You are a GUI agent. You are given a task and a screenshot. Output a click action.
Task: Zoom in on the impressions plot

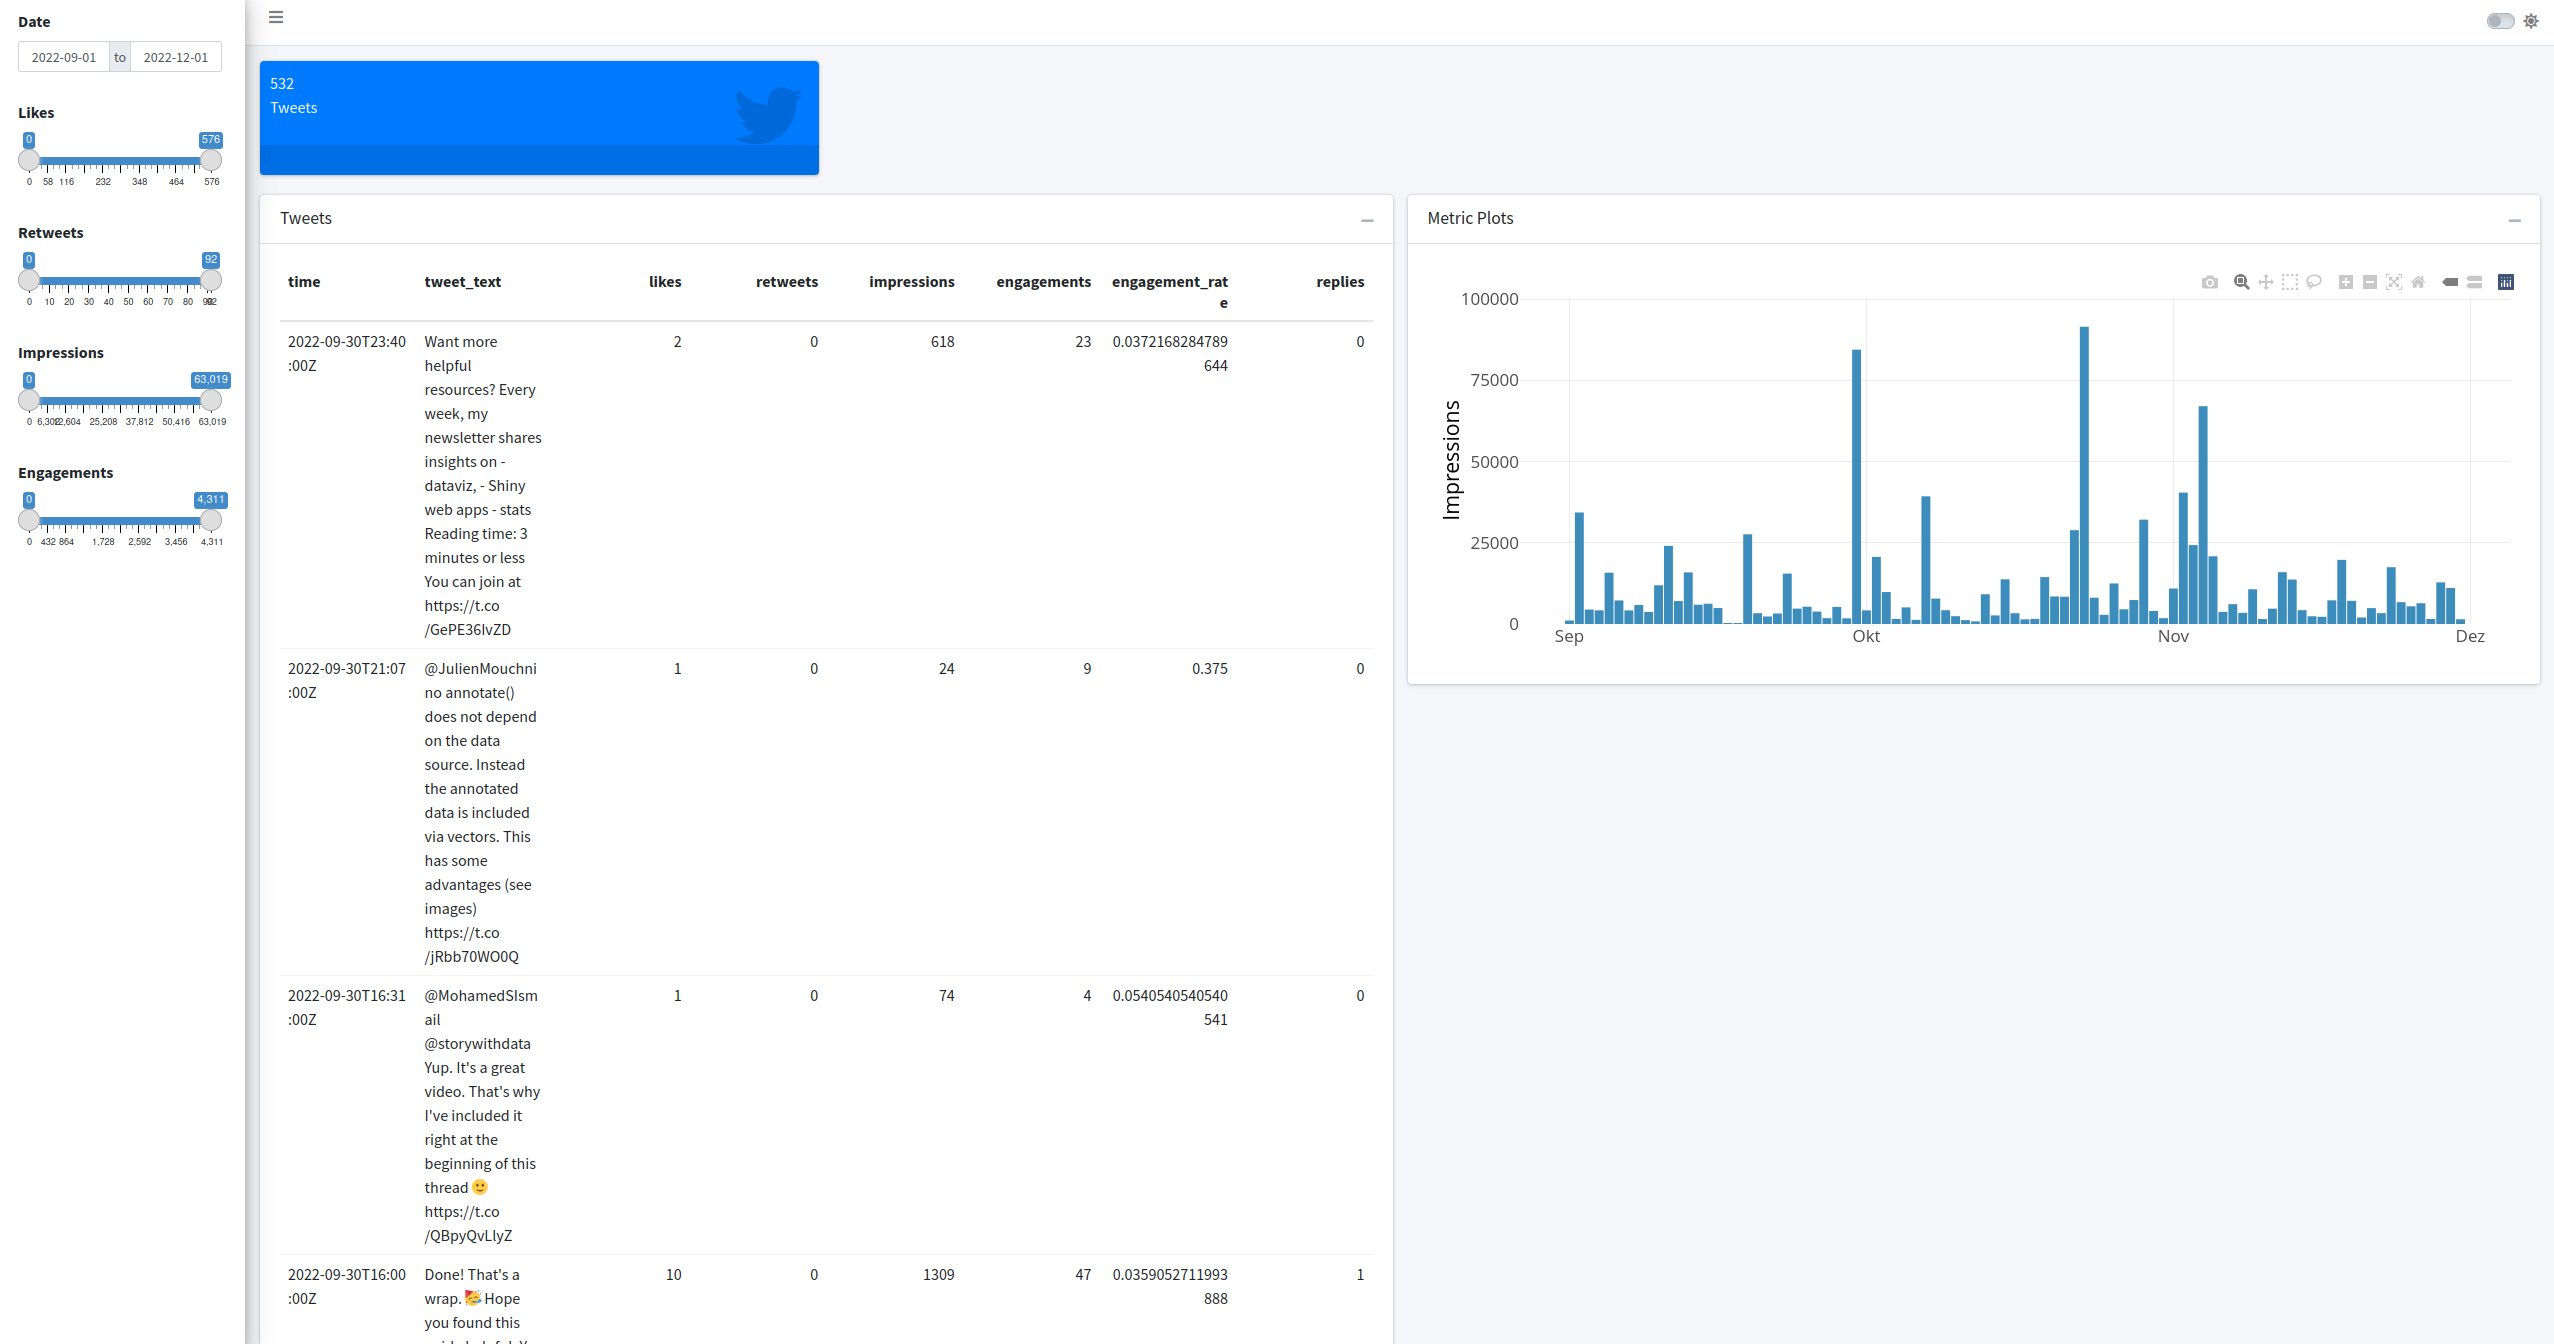click(2346, 282)
